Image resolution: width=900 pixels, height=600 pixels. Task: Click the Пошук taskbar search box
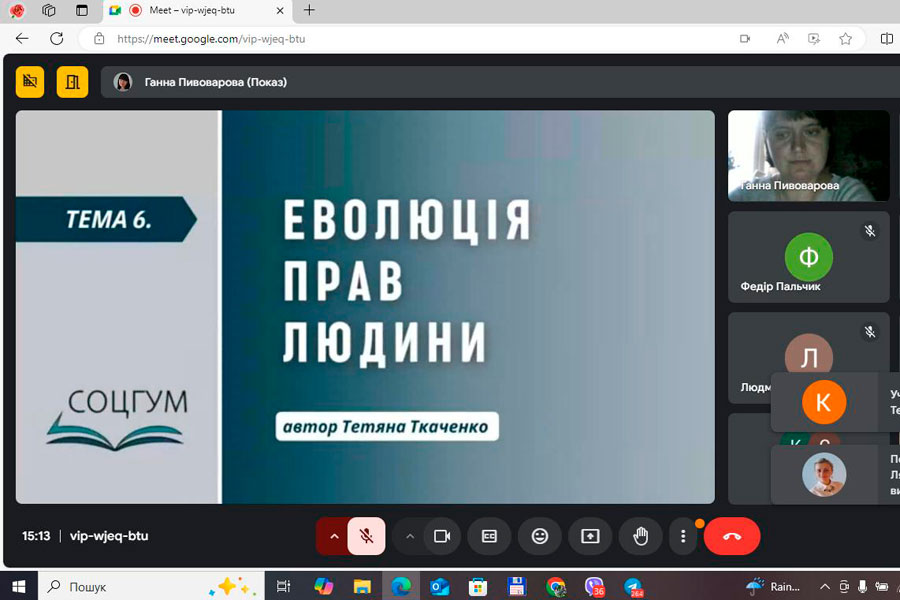tap(151, 586)
